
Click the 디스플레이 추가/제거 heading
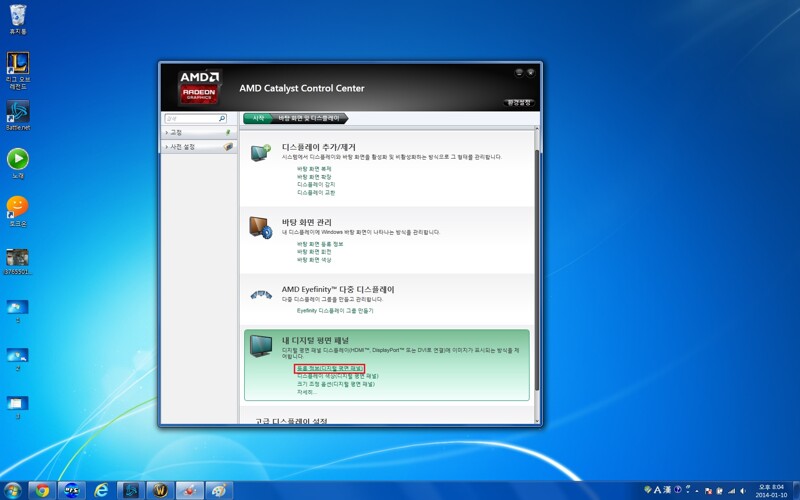[x=319, y=147]
